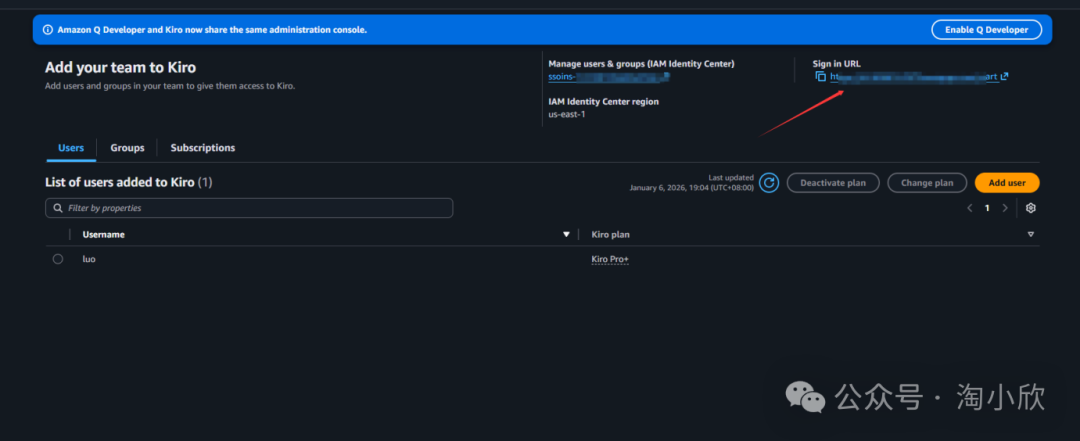Screen dimensions: 1080x441
Task: Click the external link icon after the Sign in URL
Action: tap(1004, 77)
